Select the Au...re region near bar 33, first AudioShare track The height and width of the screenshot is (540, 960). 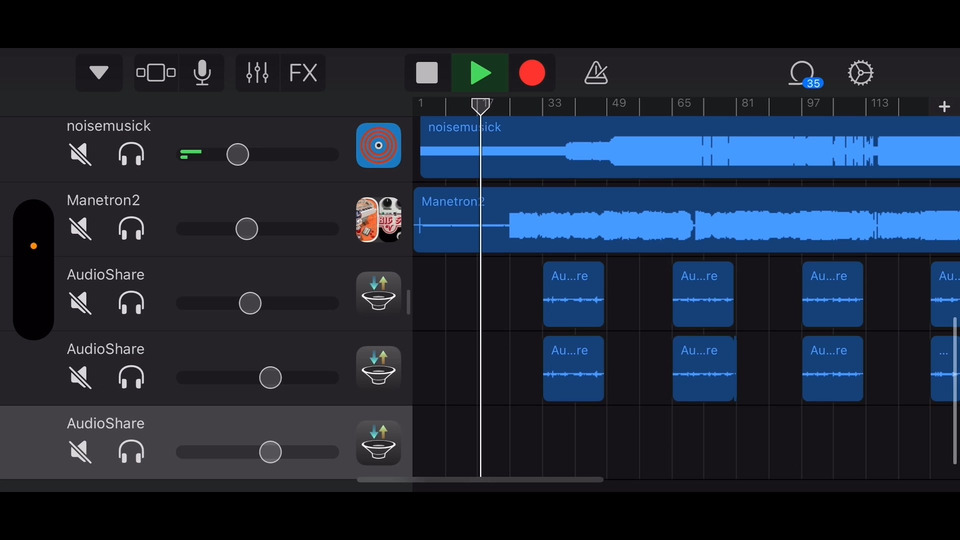coord(574,294)
